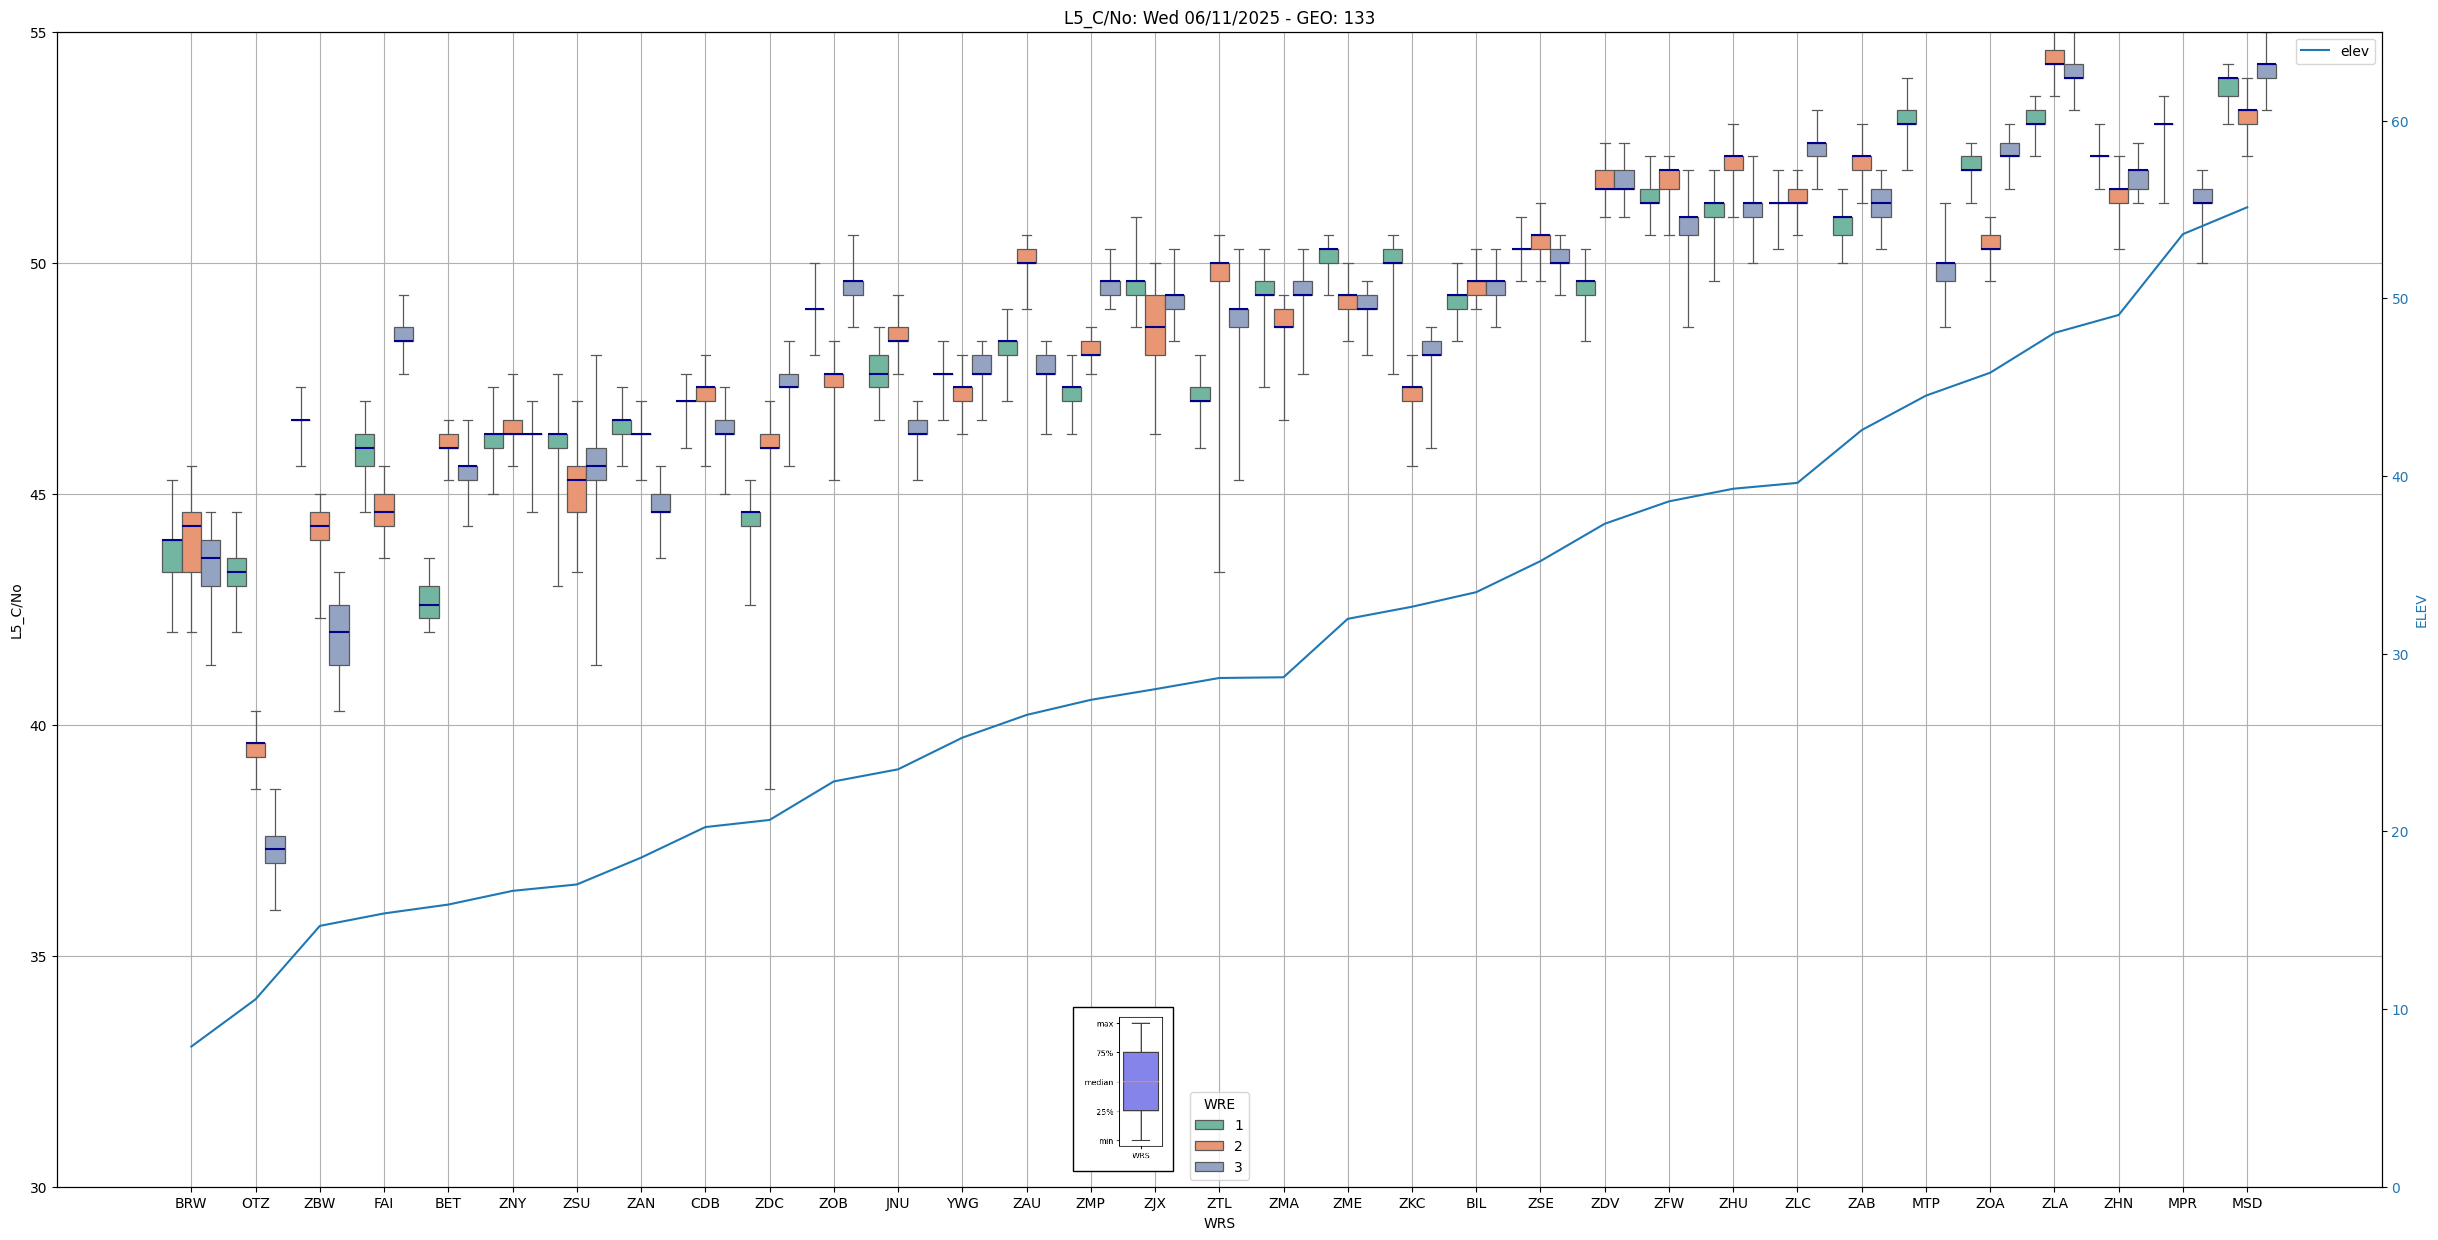
Task: Click the WRS x-axis title
Action: point(1219,1223)
